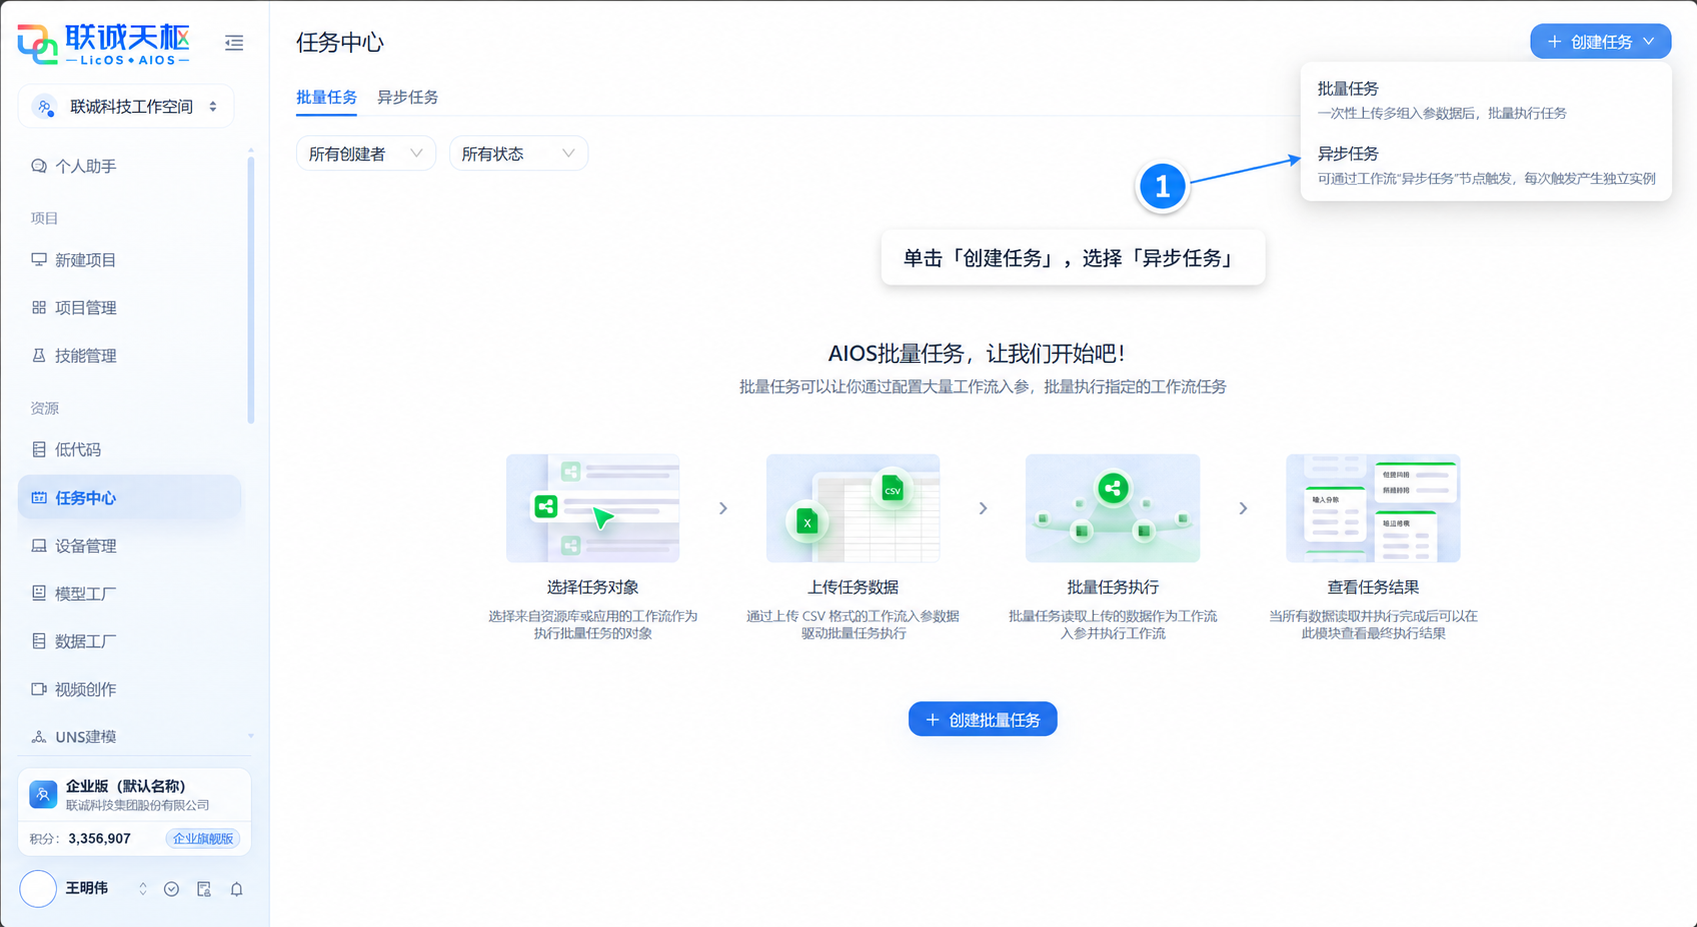Select 任务中心 in the sidebar
Image resolution: width=1697 pixels, height=927 pixels.
(130, 498)
